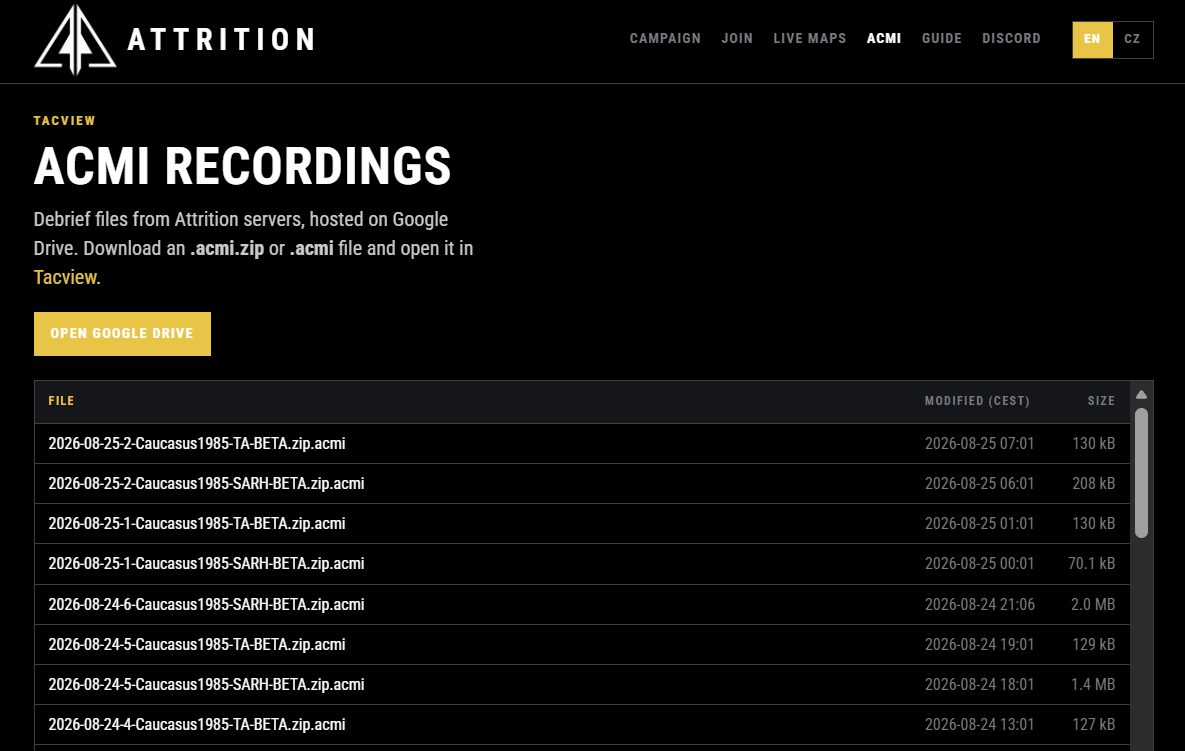Click the MODIFIED (CEST) column header

click(x=977, y=401)
